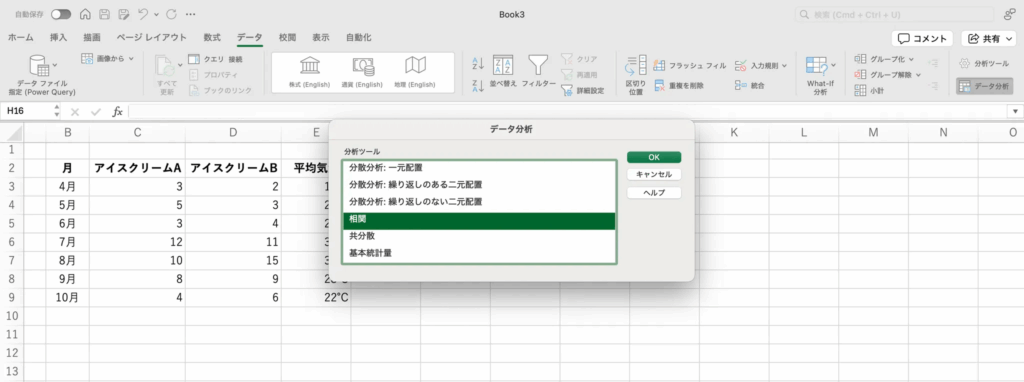
Task: Switch to the 校閲 tab
Action: [x=287, y=38]
